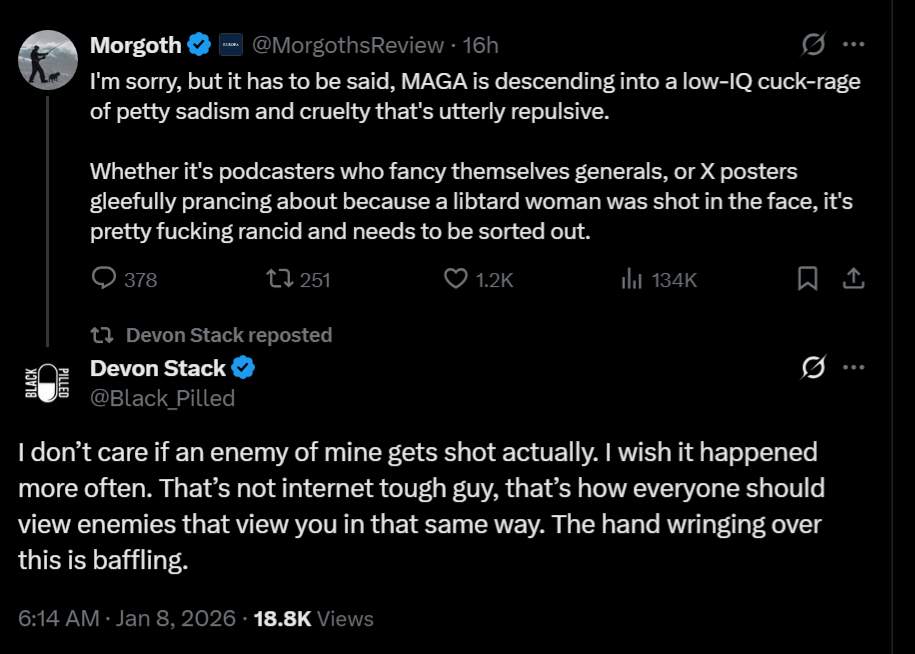
Task: Click the affiliation badge beside Morgoth's checkmark
Action: (230, 45)
